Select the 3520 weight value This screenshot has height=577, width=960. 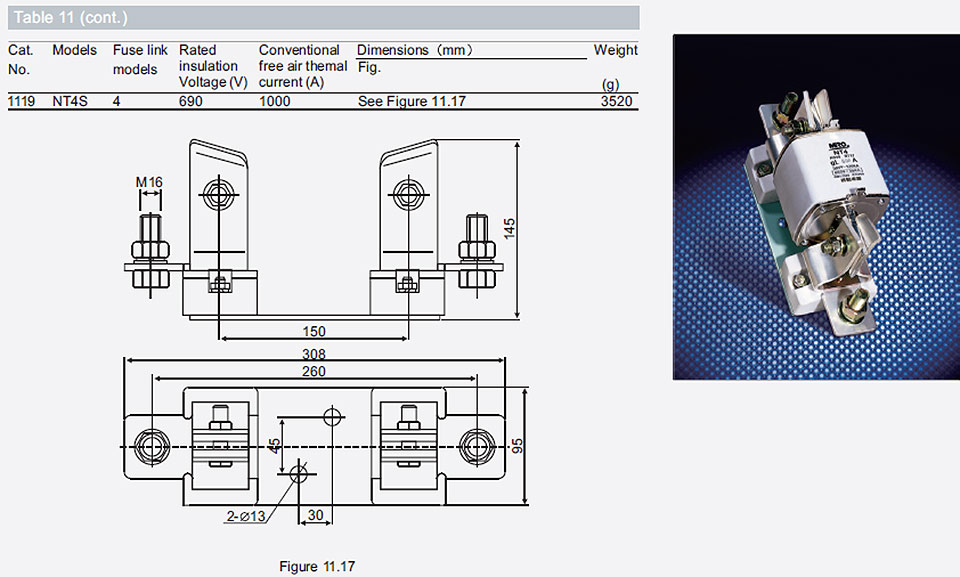tap(616, 101)
